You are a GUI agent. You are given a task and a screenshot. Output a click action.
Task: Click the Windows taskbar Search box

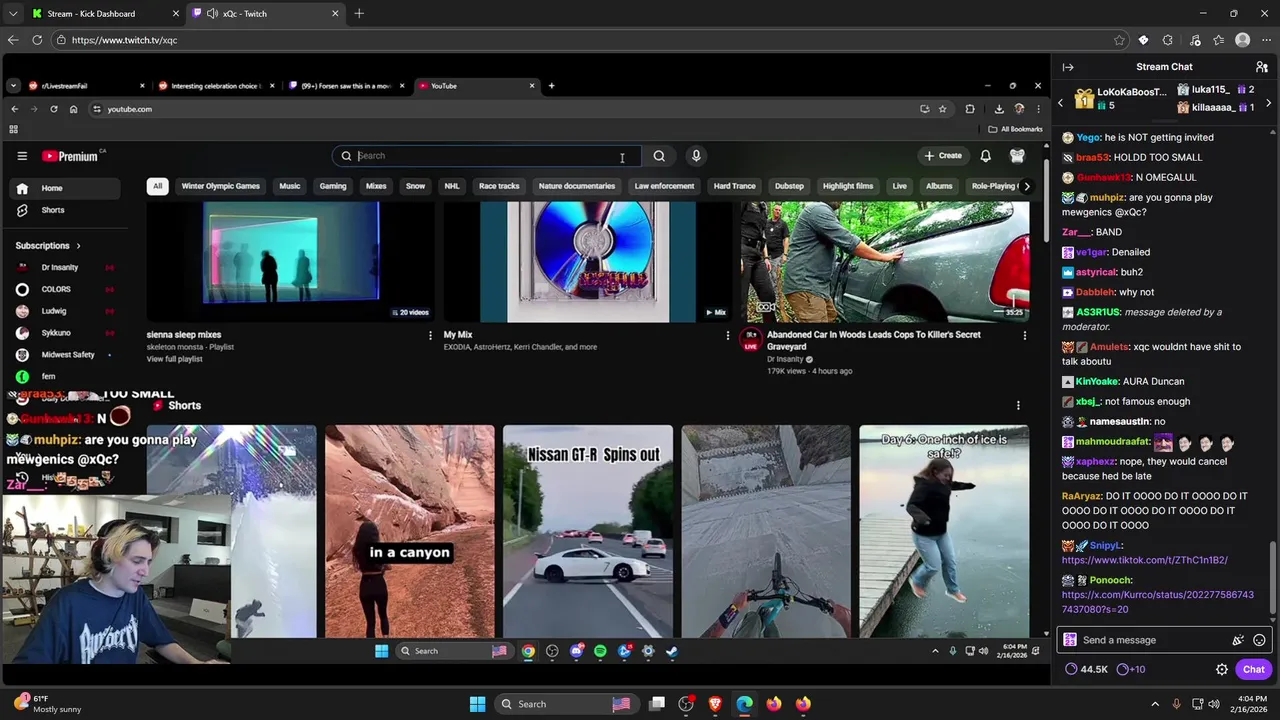(567, 704)
